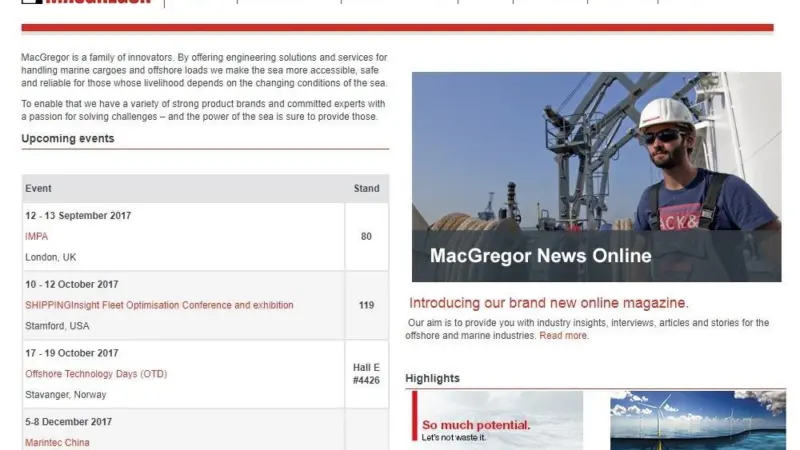800x450 pixels.
Task: Select the '12 - 13 September 2017' date text
Action: (78, 216)
